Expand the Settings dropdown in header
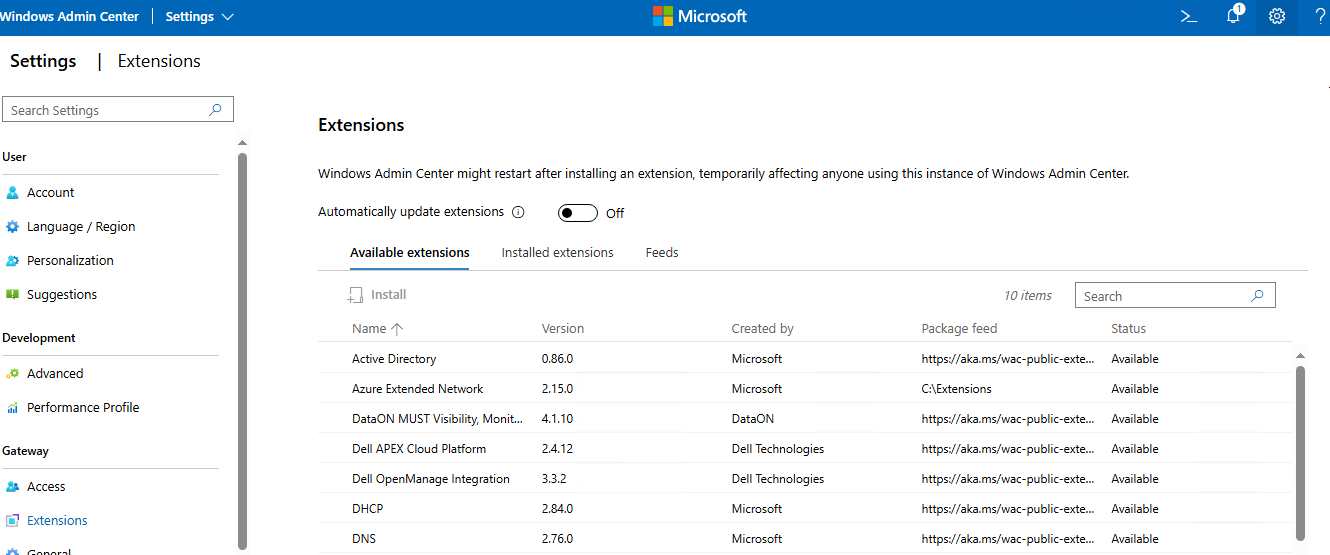 198,16
